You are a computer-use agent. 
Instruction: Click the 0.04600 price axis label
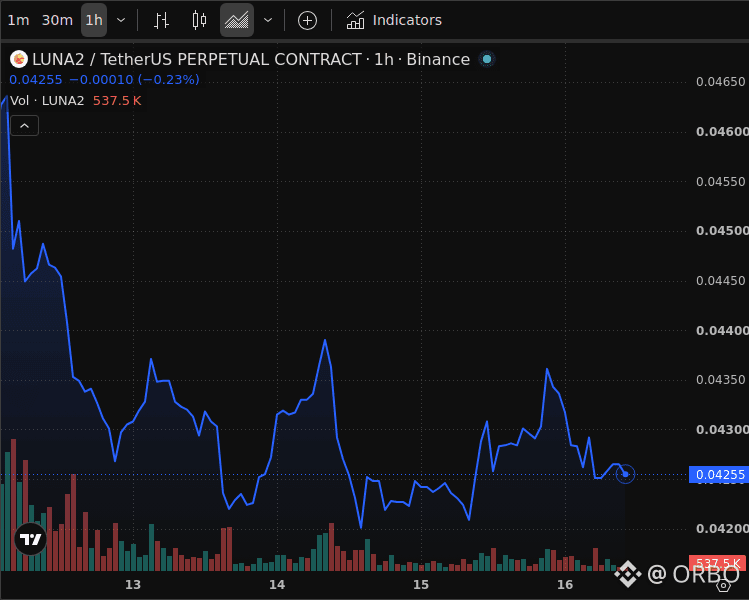(722, 132)
